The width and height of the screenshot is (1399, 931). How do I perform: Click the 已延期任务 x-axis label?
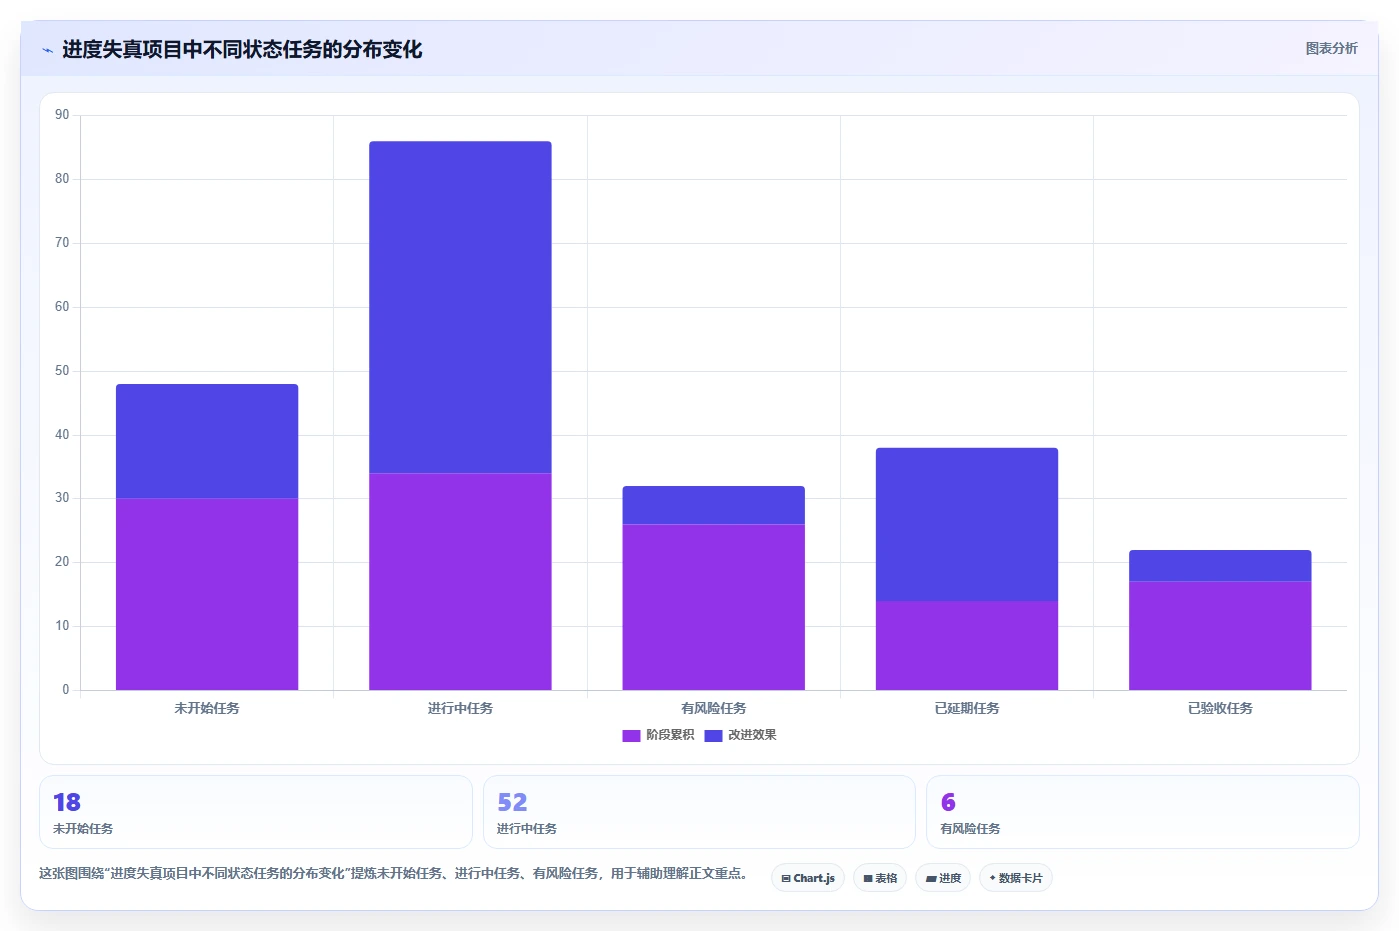click(x=967, y=708)
